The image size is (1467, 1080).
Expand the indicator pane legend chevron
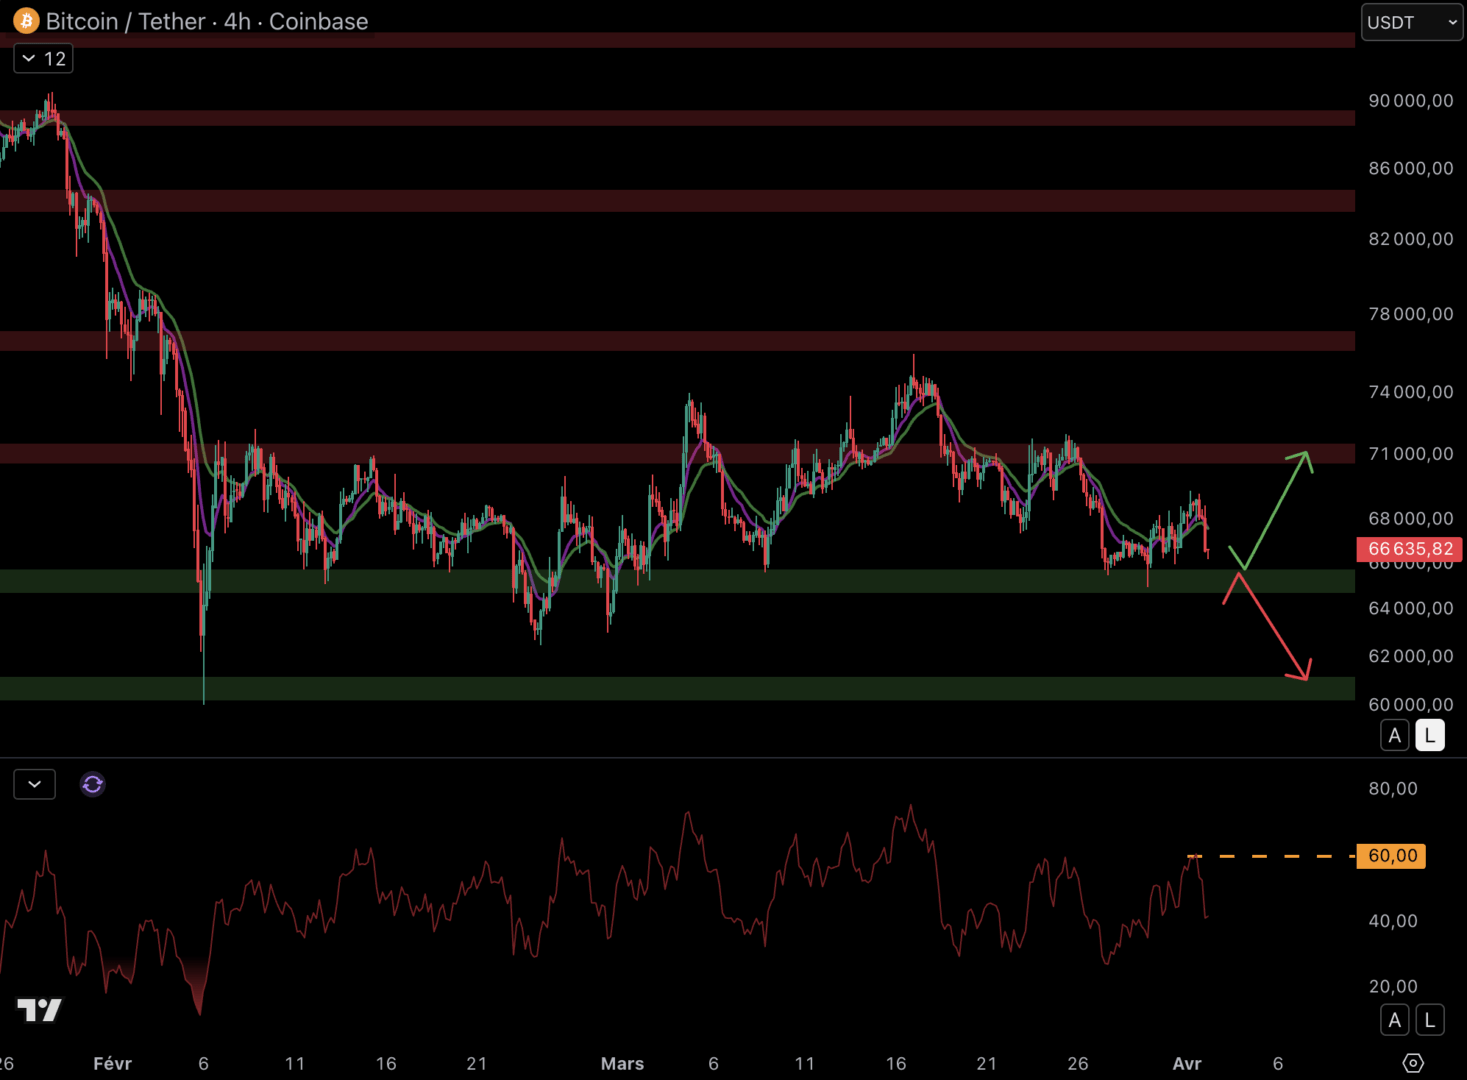(34, 785)
